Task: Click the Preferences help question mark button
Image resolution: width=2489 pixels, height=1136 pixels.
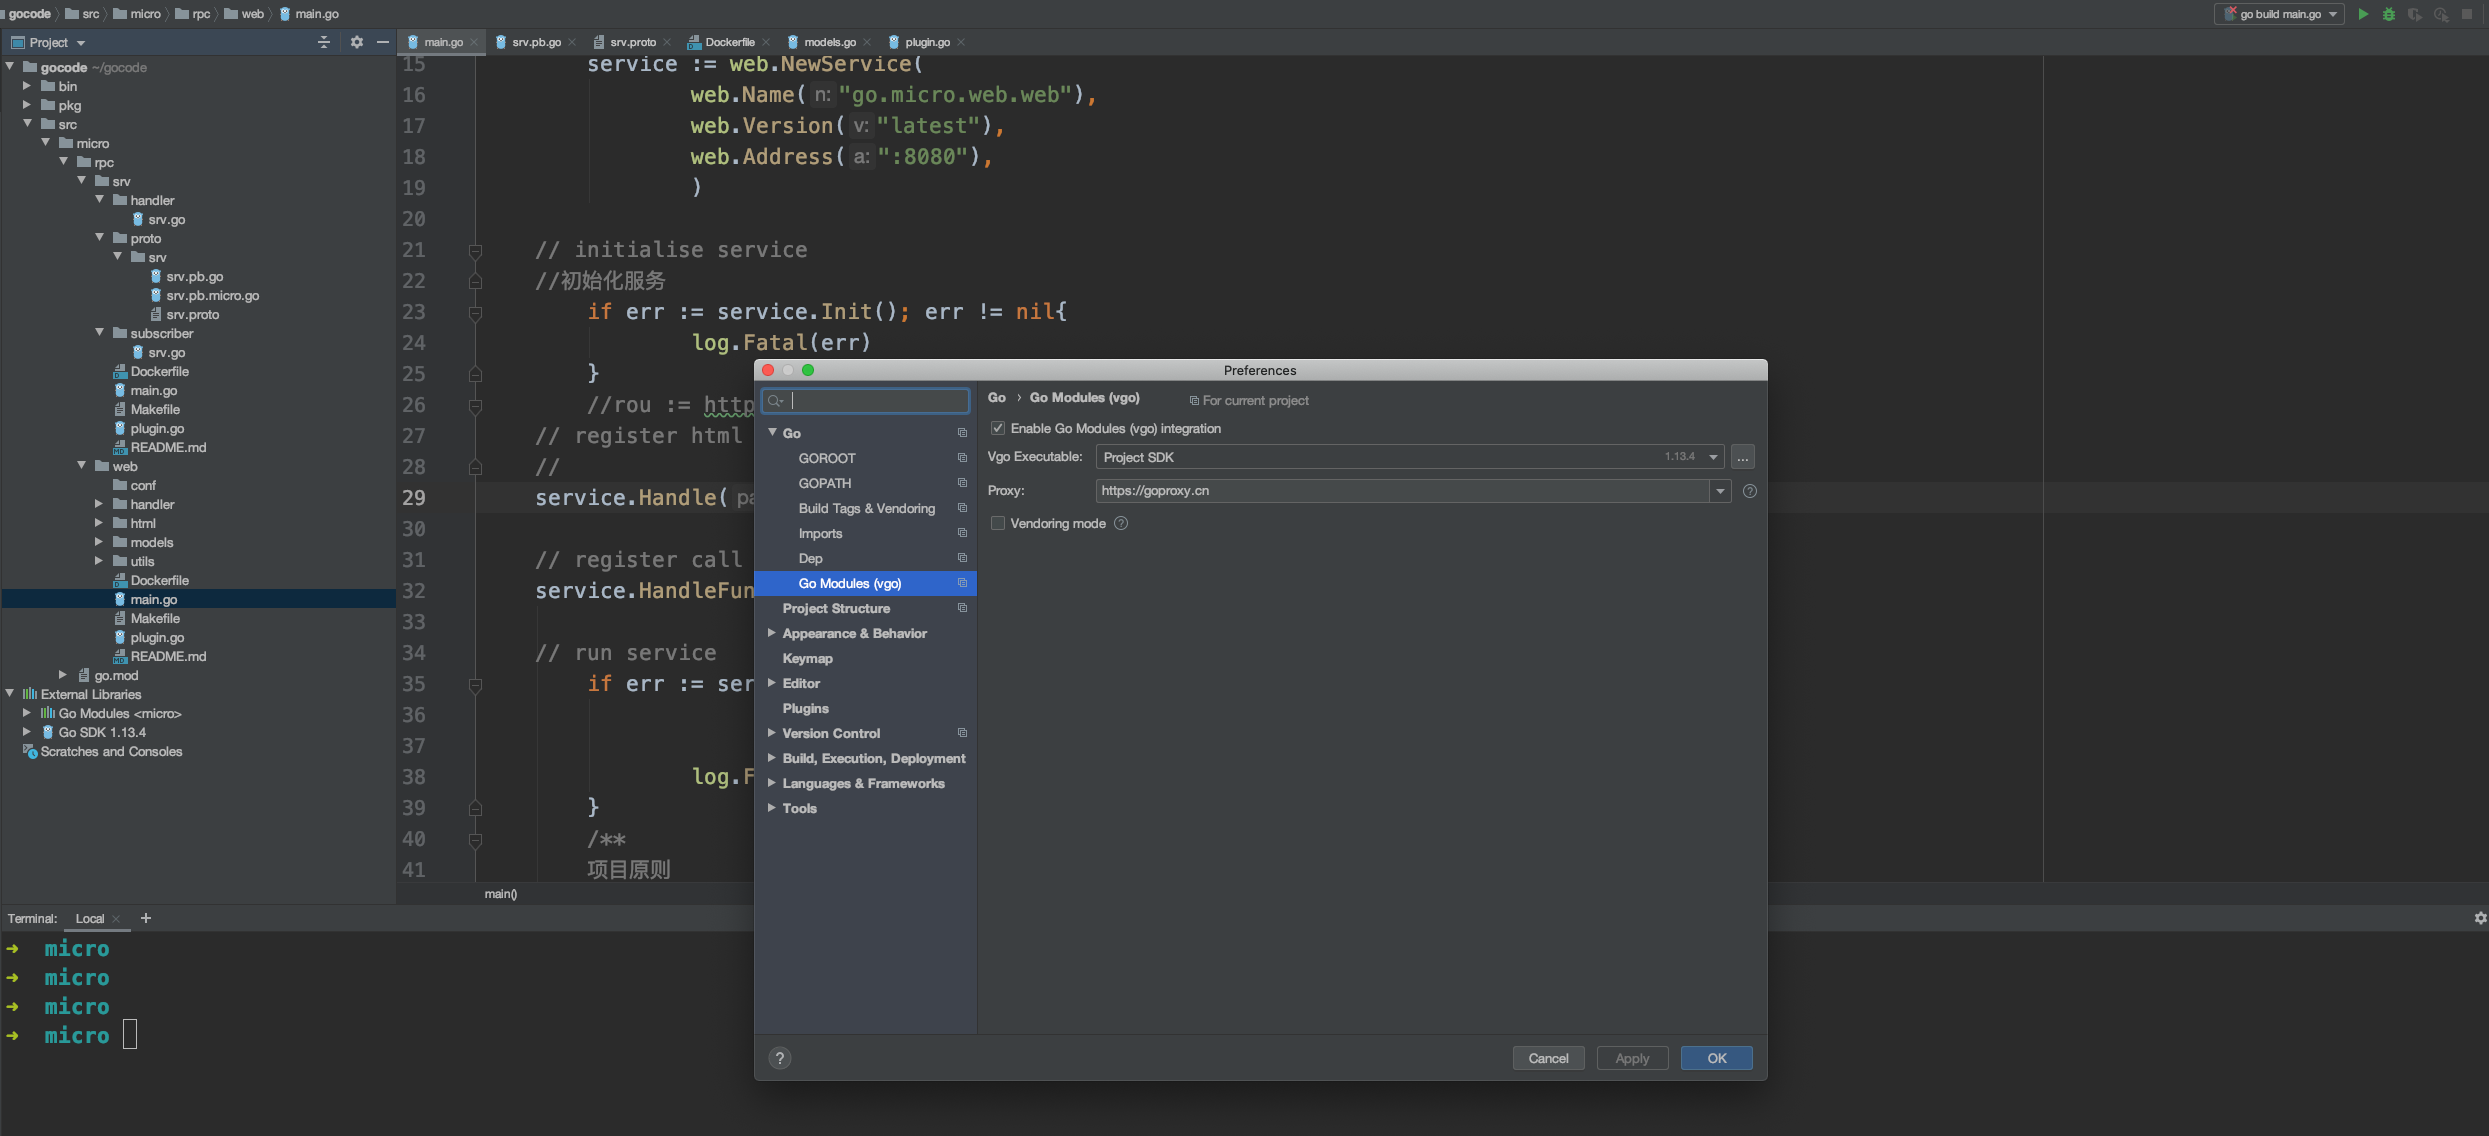Action: coord(780,1058)
